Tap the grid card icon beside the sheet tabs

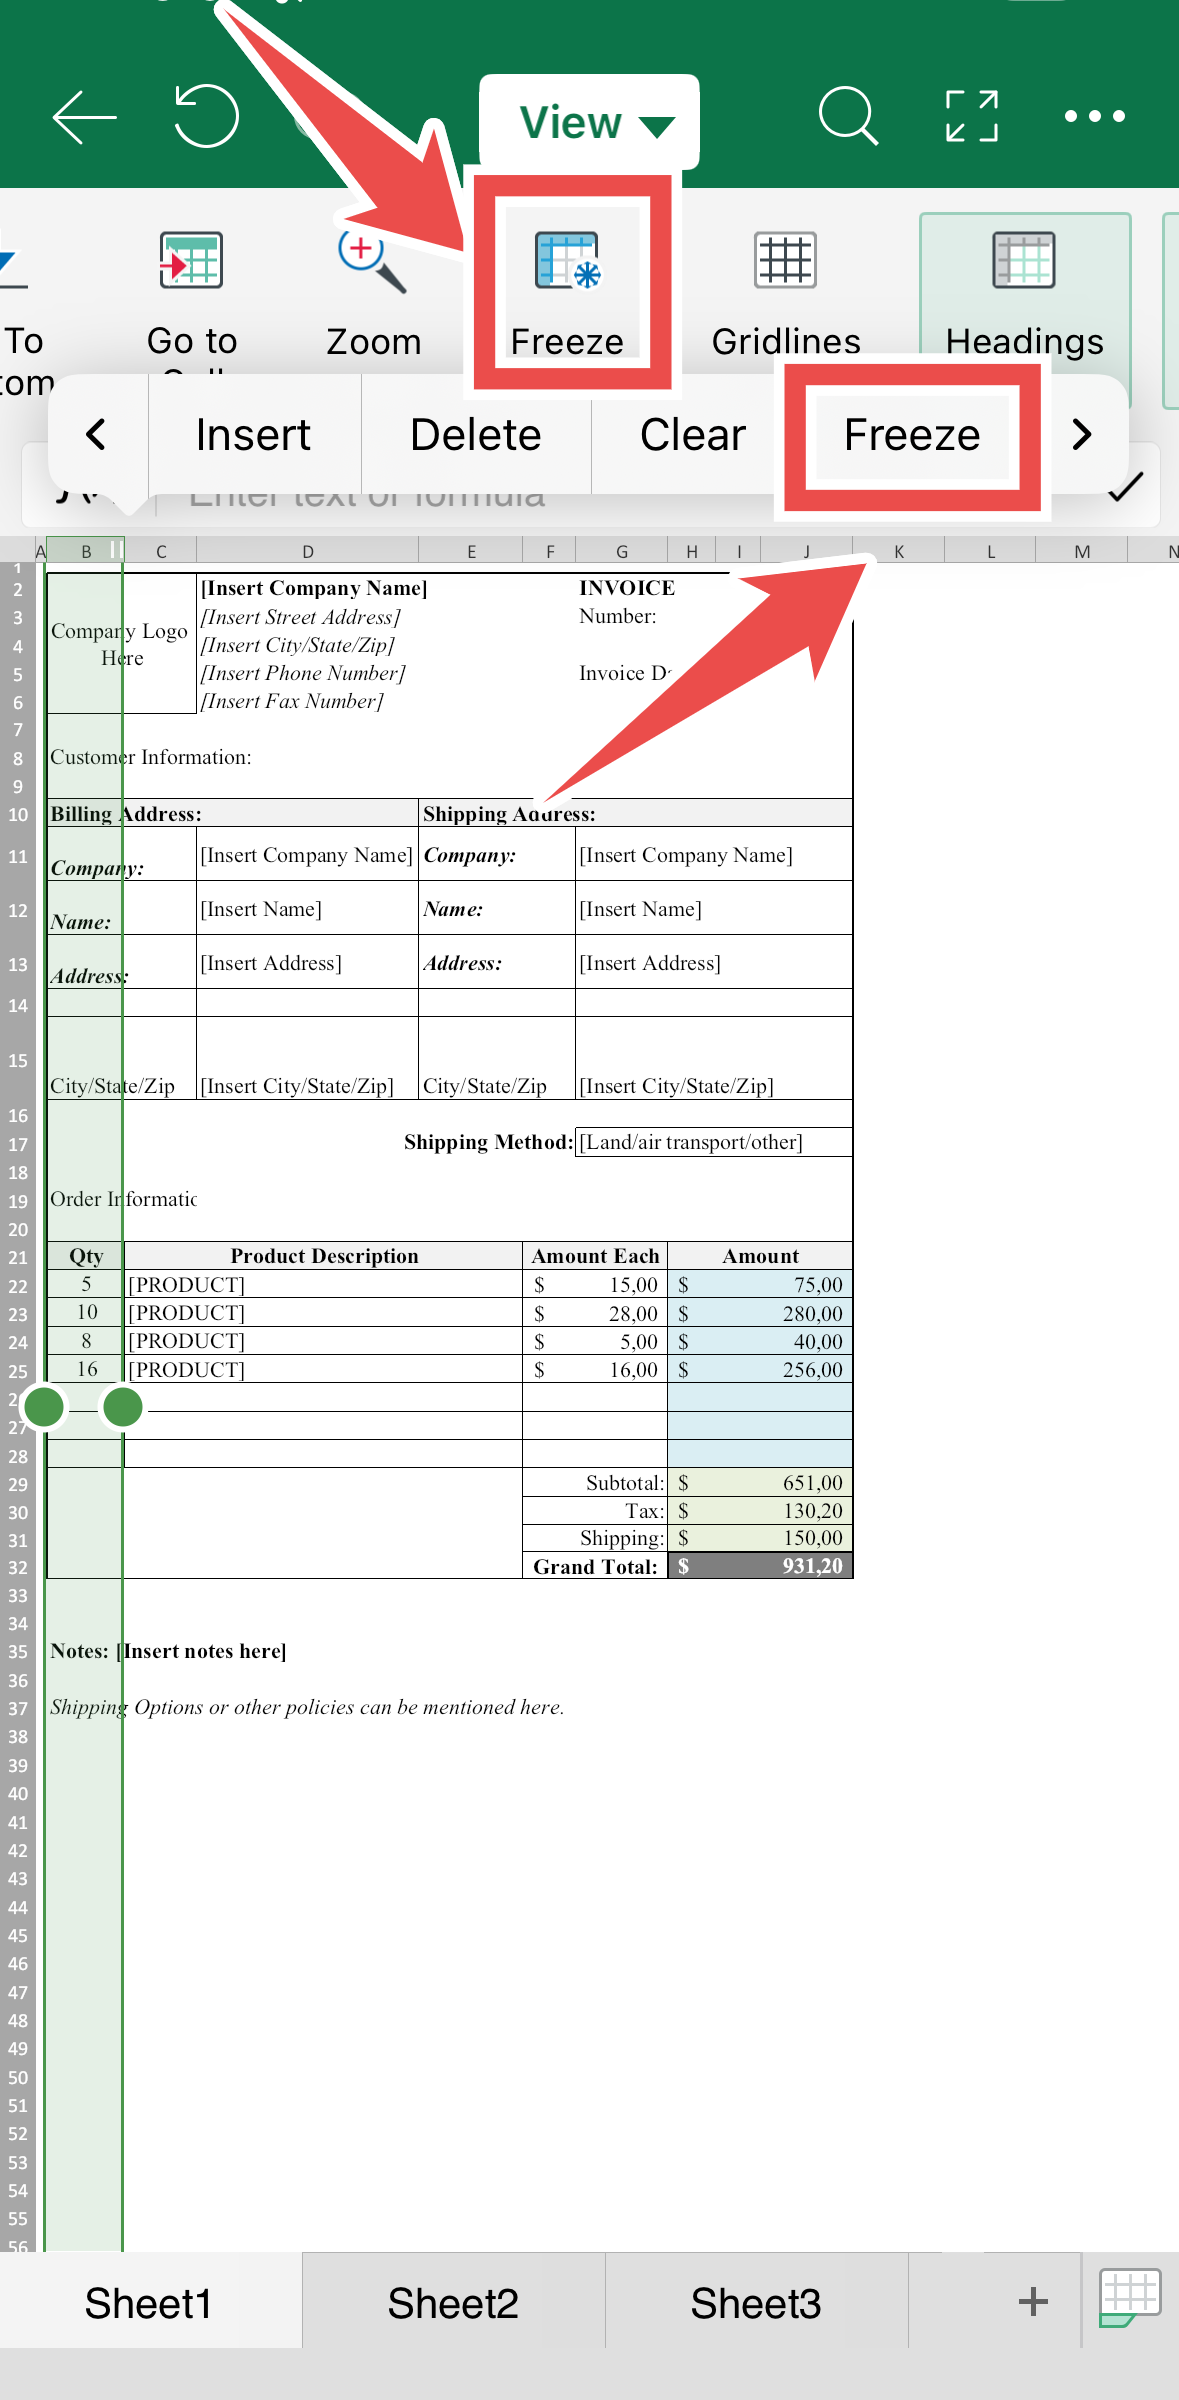1129,2298
